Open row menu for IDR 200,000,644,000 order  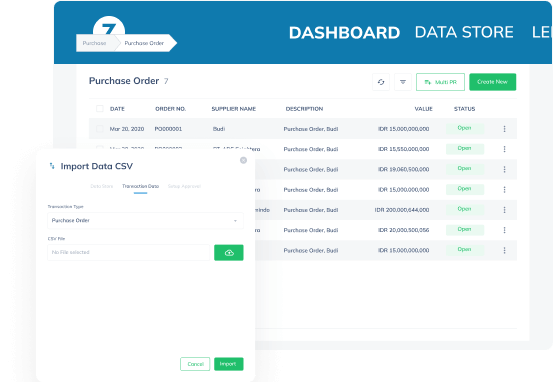504,210
